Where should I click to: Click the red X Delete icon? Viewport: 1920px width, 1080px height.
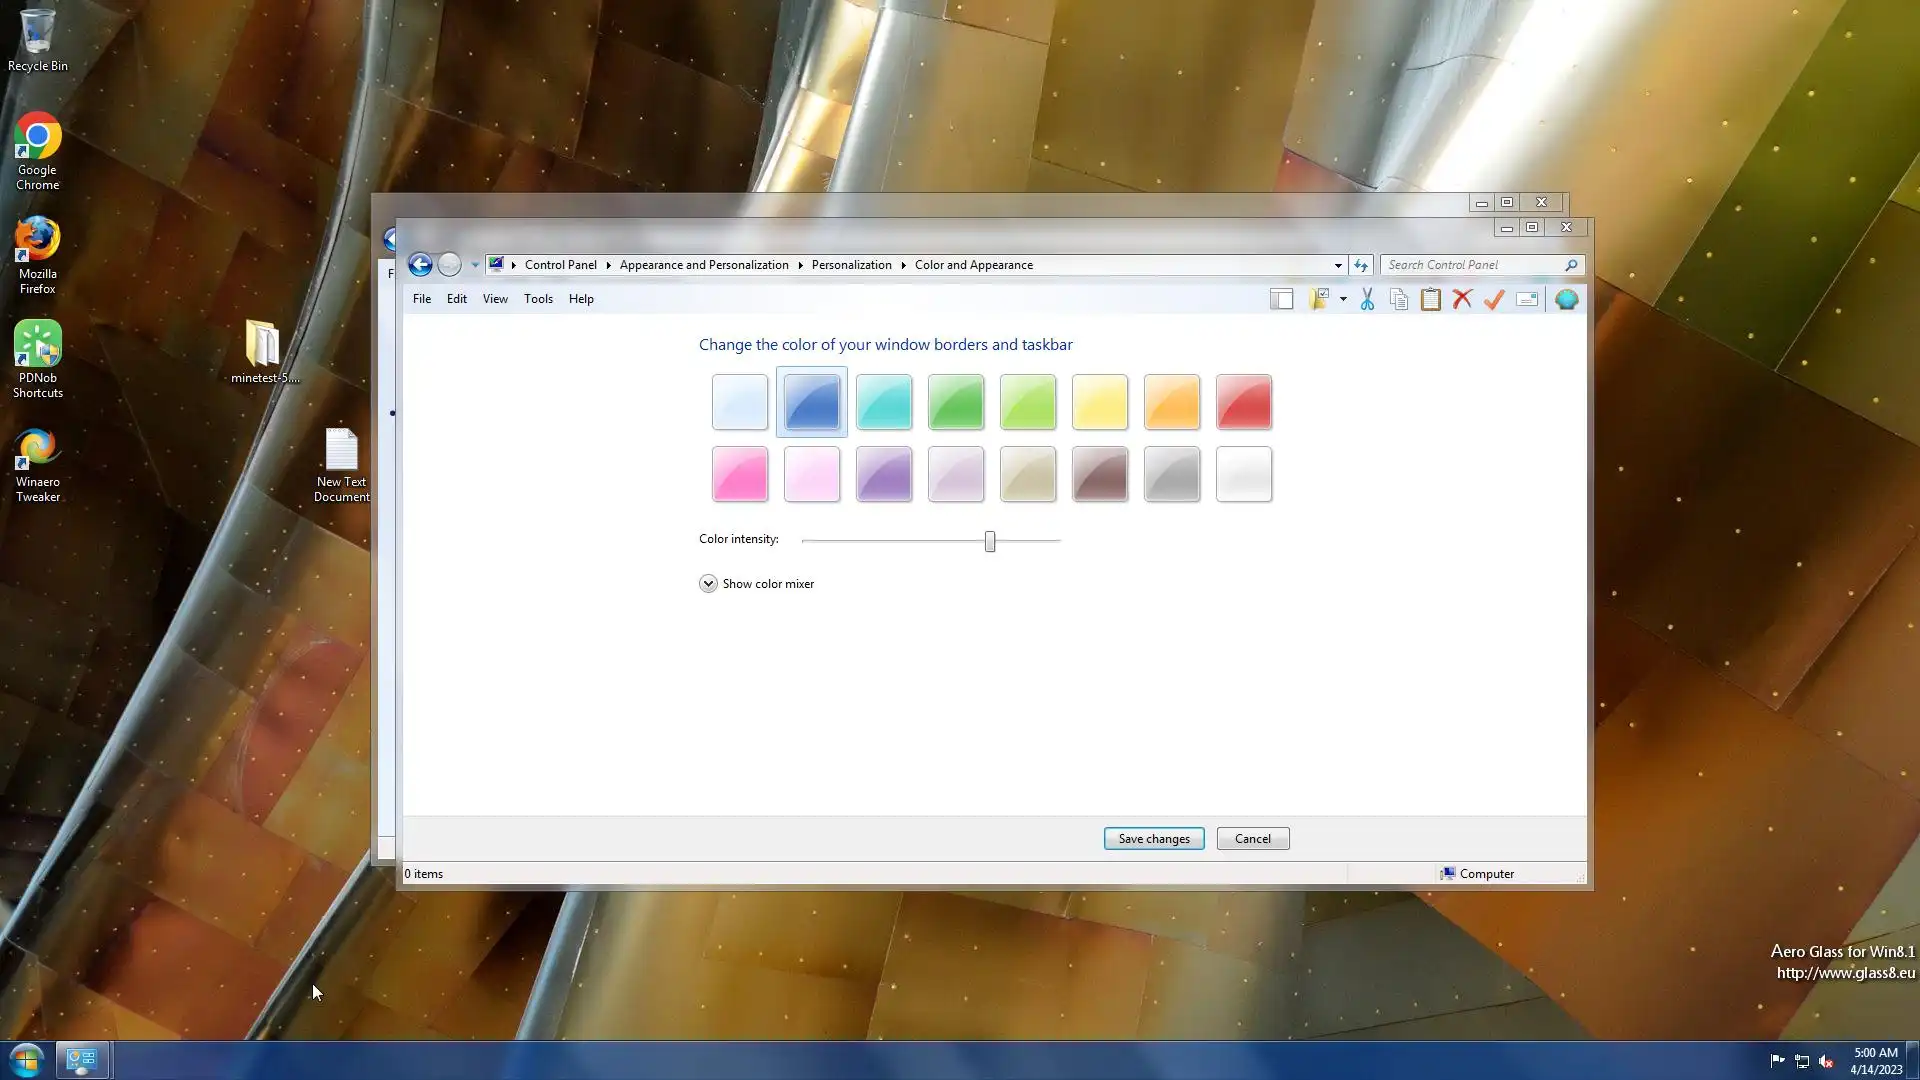tap(1462, 299)
